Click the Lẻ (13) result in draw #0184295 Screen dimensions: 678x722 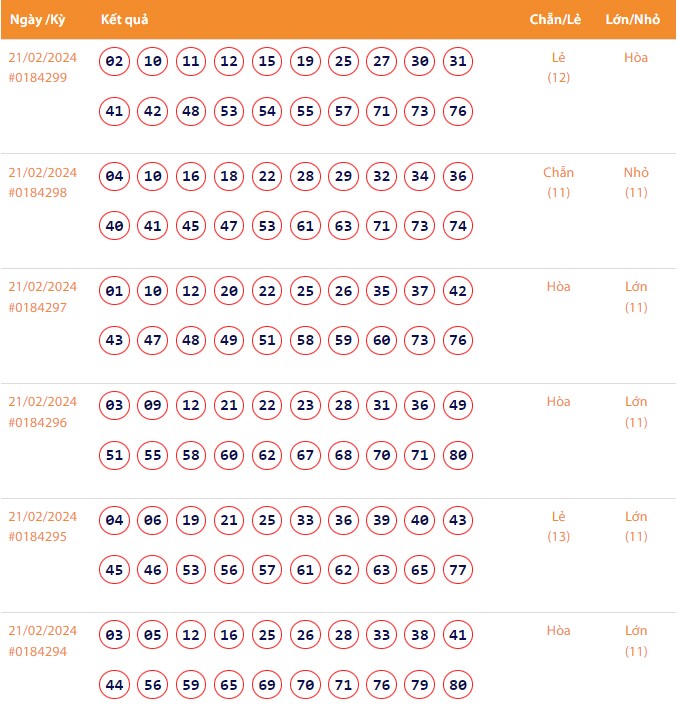[x=558, y=526]
